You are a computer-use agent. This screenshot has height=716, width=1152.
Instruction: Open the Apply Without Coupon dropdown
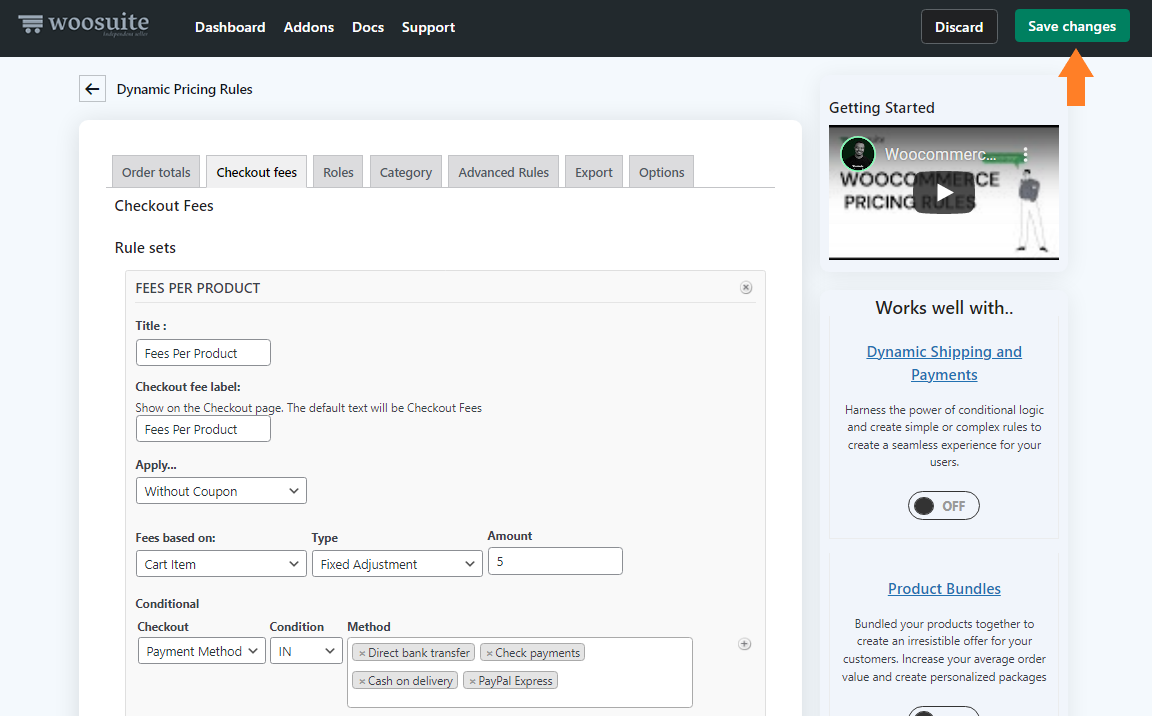[221, 491]
